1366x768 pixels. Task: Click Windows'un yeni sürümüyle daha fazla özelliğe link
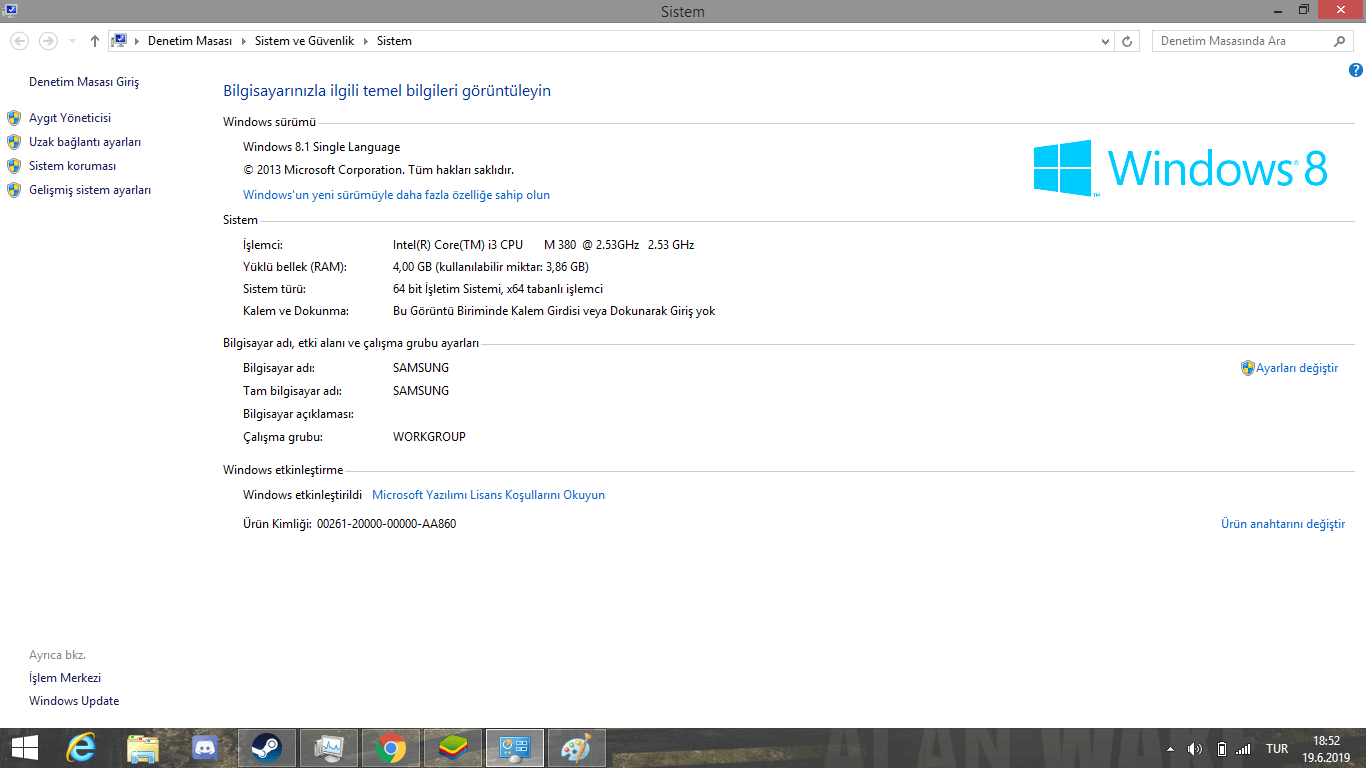click(x=396, y=195)
